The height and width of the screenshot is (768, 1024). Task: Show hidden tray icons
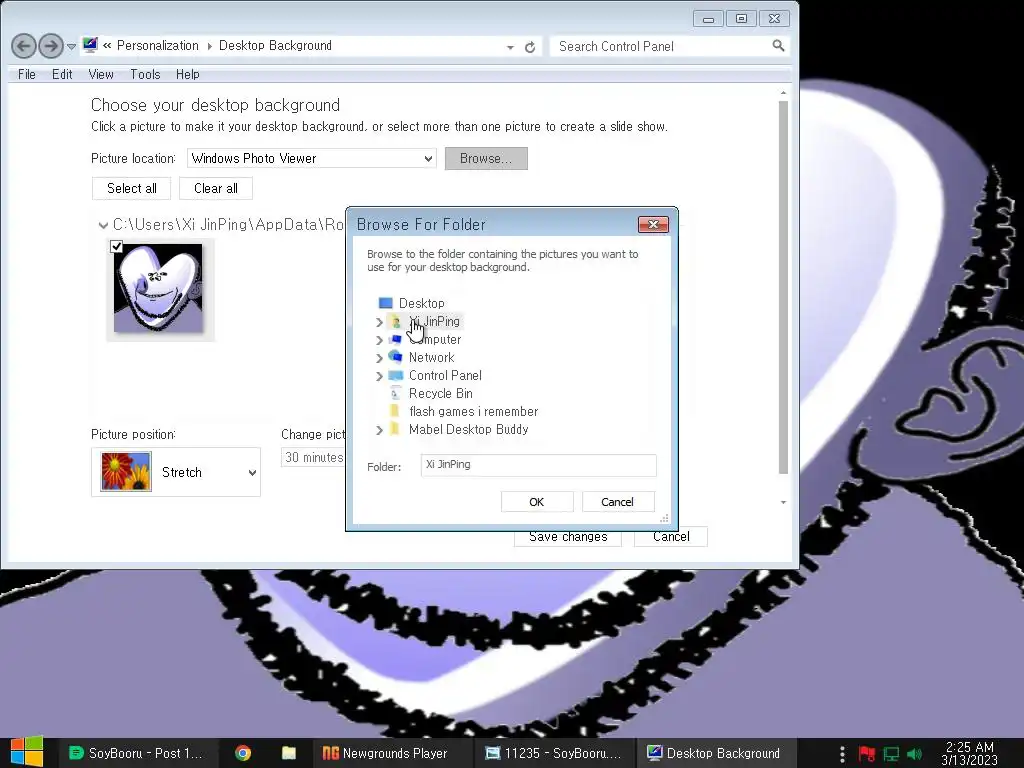[x=842, y=754]
